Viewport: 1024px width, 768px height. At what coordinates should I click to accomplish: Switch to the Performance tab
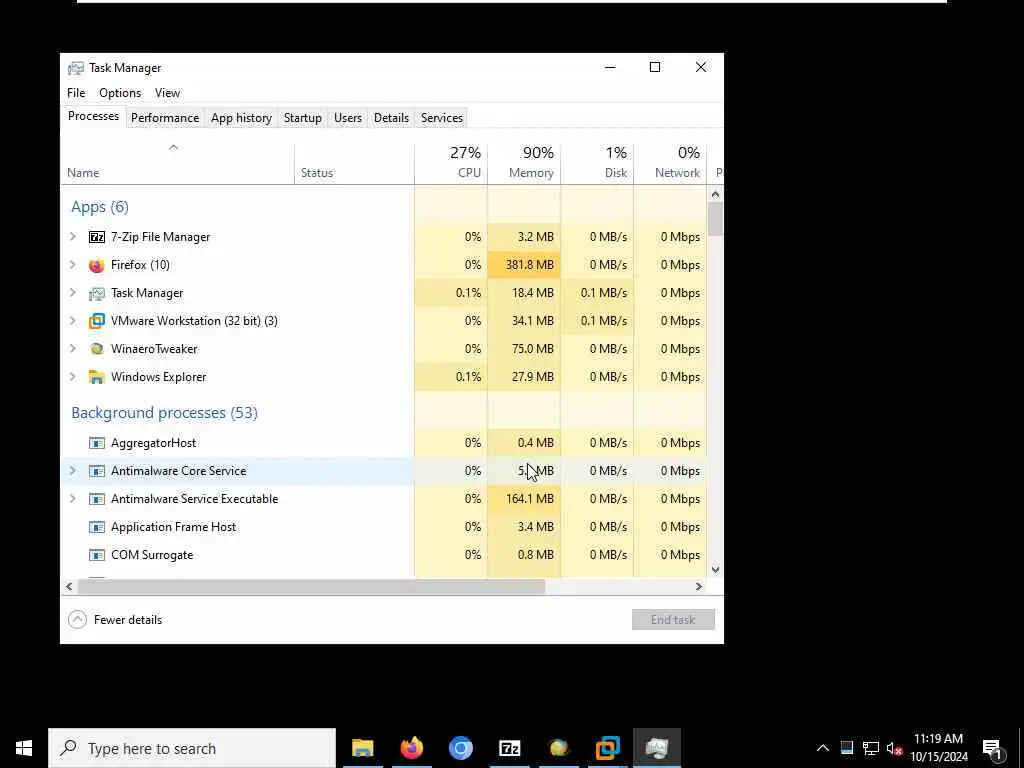165,118
